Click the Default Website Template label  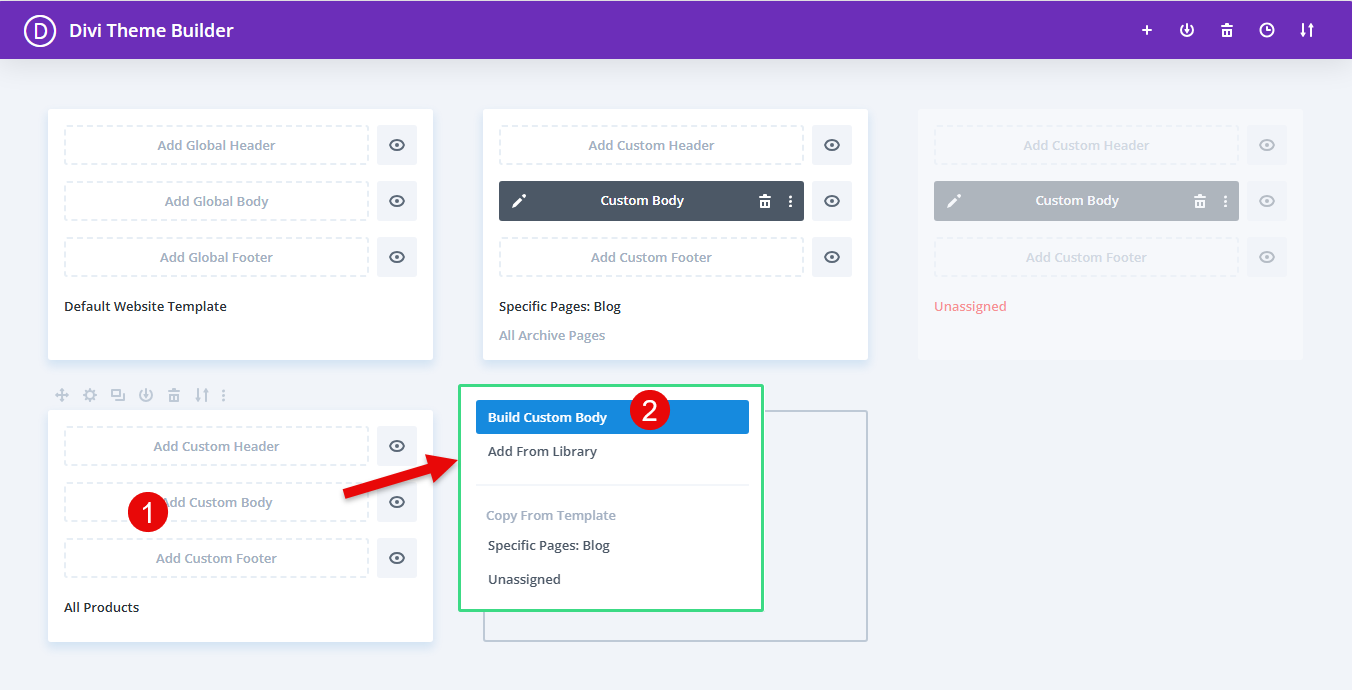(145, 306)
